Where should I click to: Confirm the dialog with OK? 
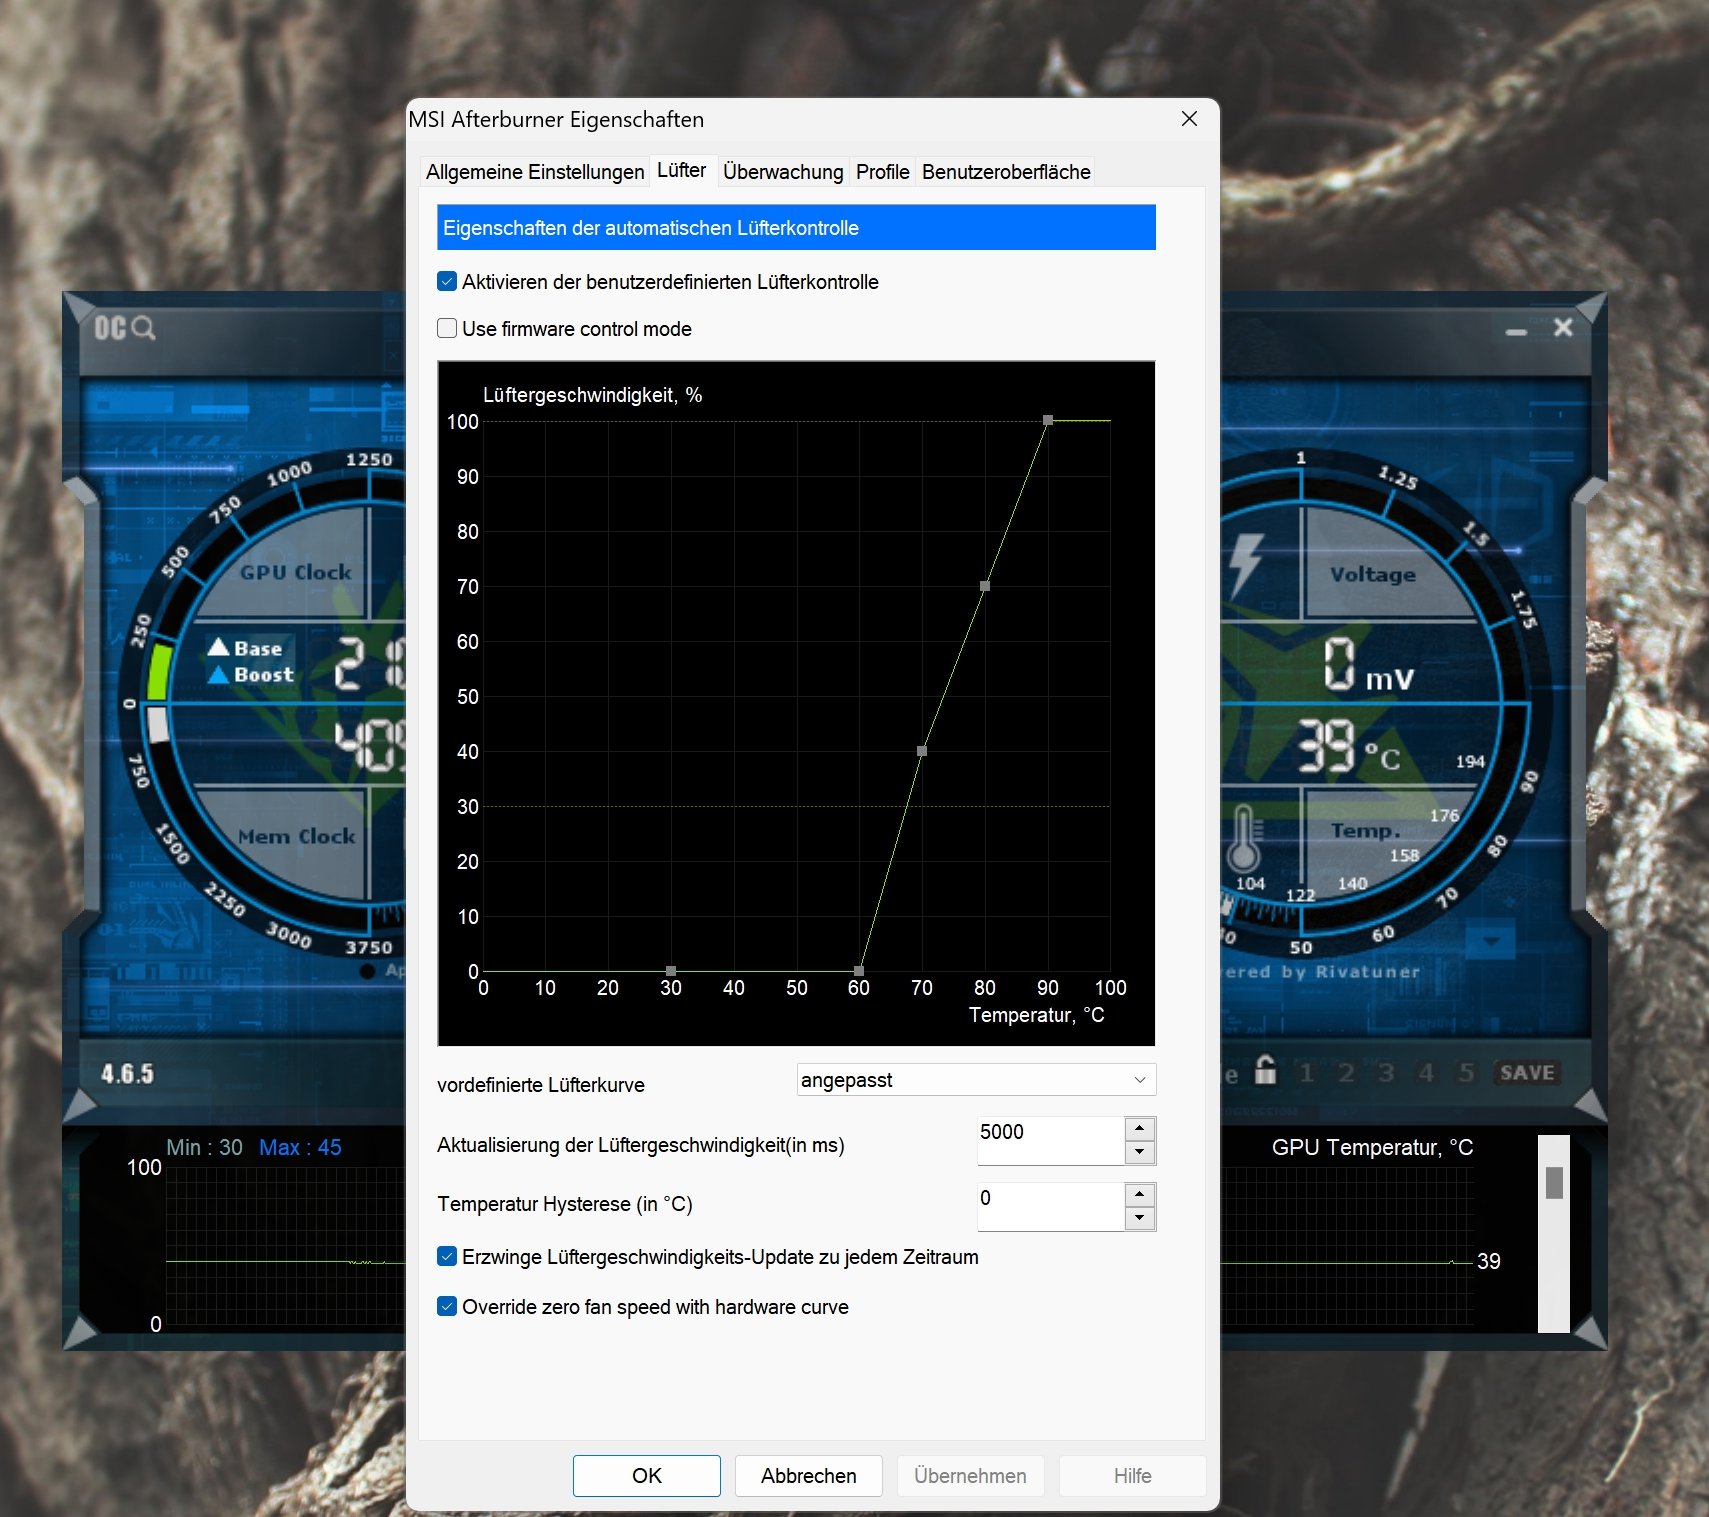[x=647, y=1476]
